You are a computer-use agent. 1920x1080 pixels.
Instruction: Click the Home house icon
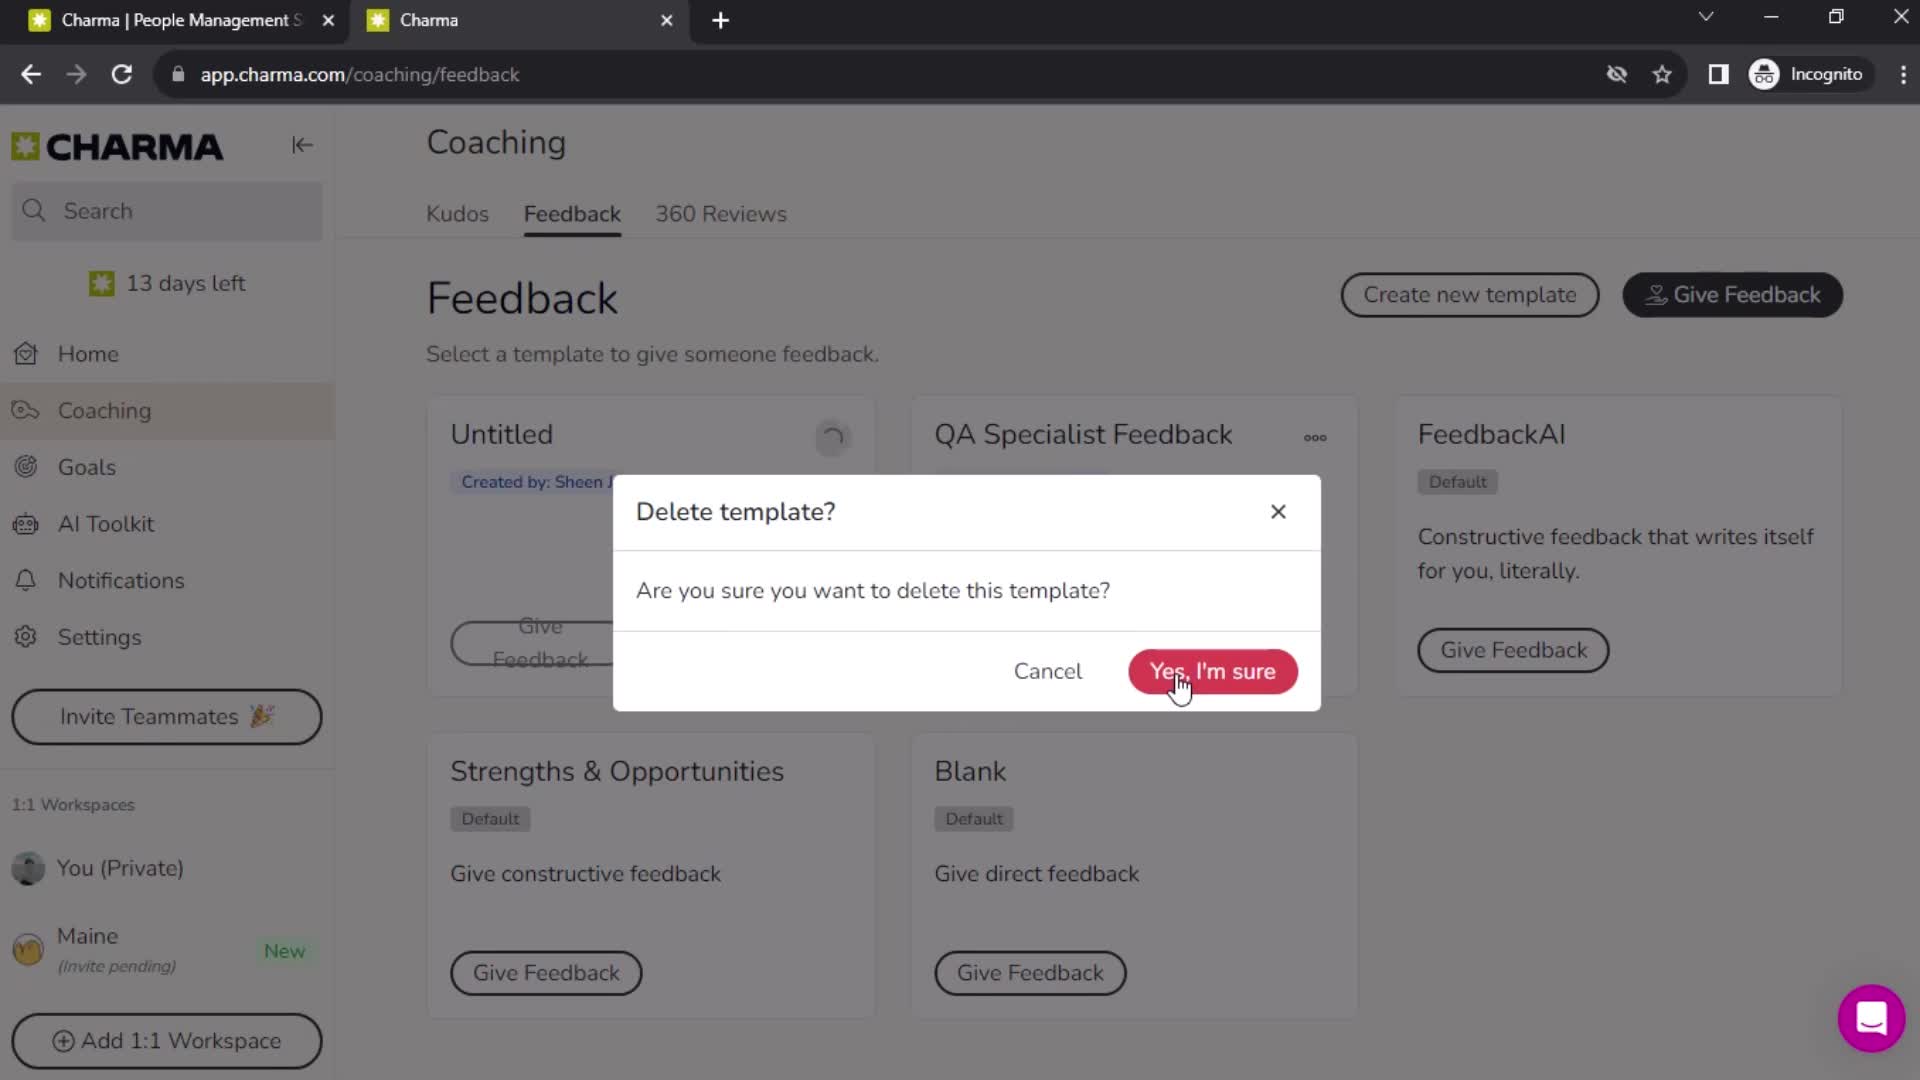point(26,354)
